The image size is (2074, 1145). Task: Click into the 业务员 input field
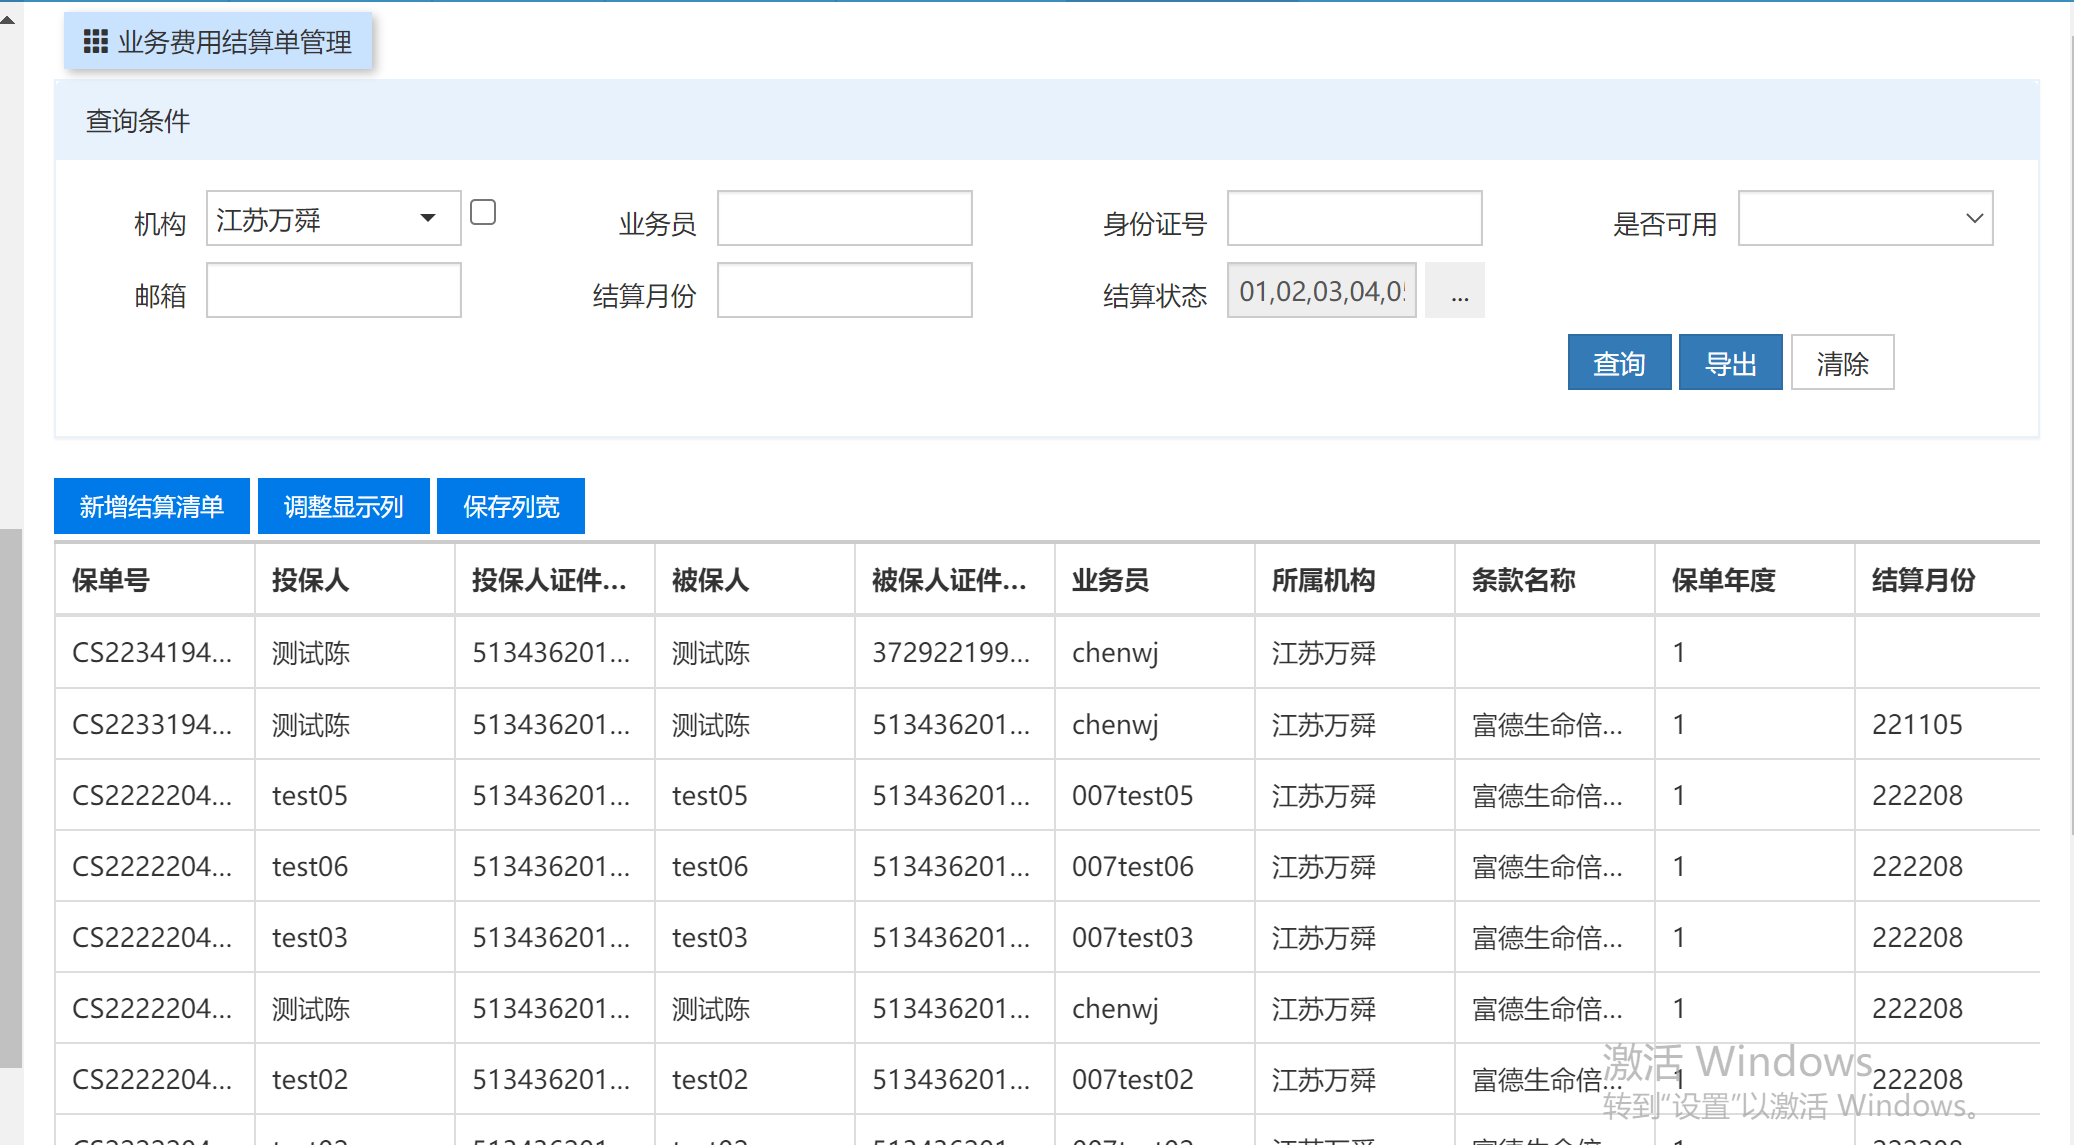click(x=844, y=219)
